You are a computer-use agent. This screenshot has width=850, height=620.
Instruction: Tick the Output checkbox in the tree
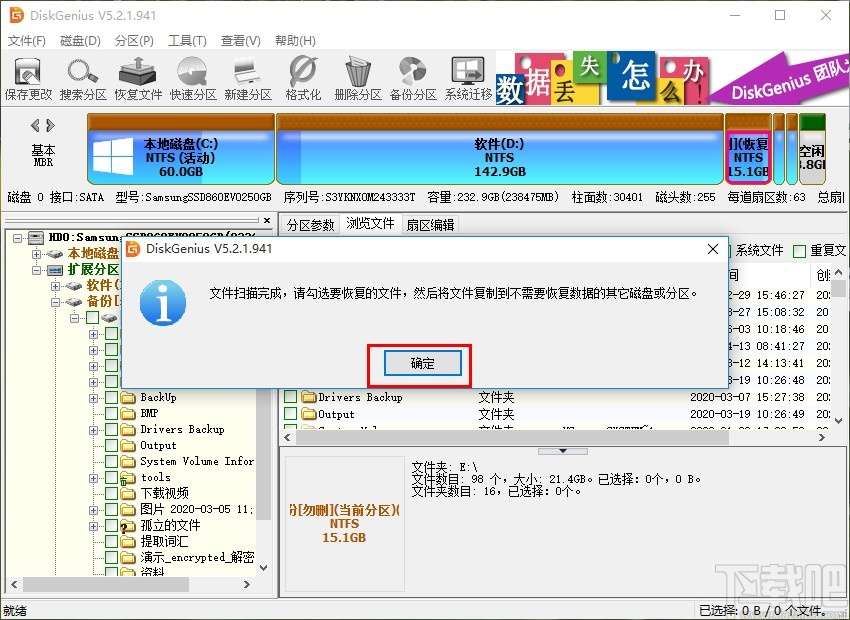[x=111, y=446]
